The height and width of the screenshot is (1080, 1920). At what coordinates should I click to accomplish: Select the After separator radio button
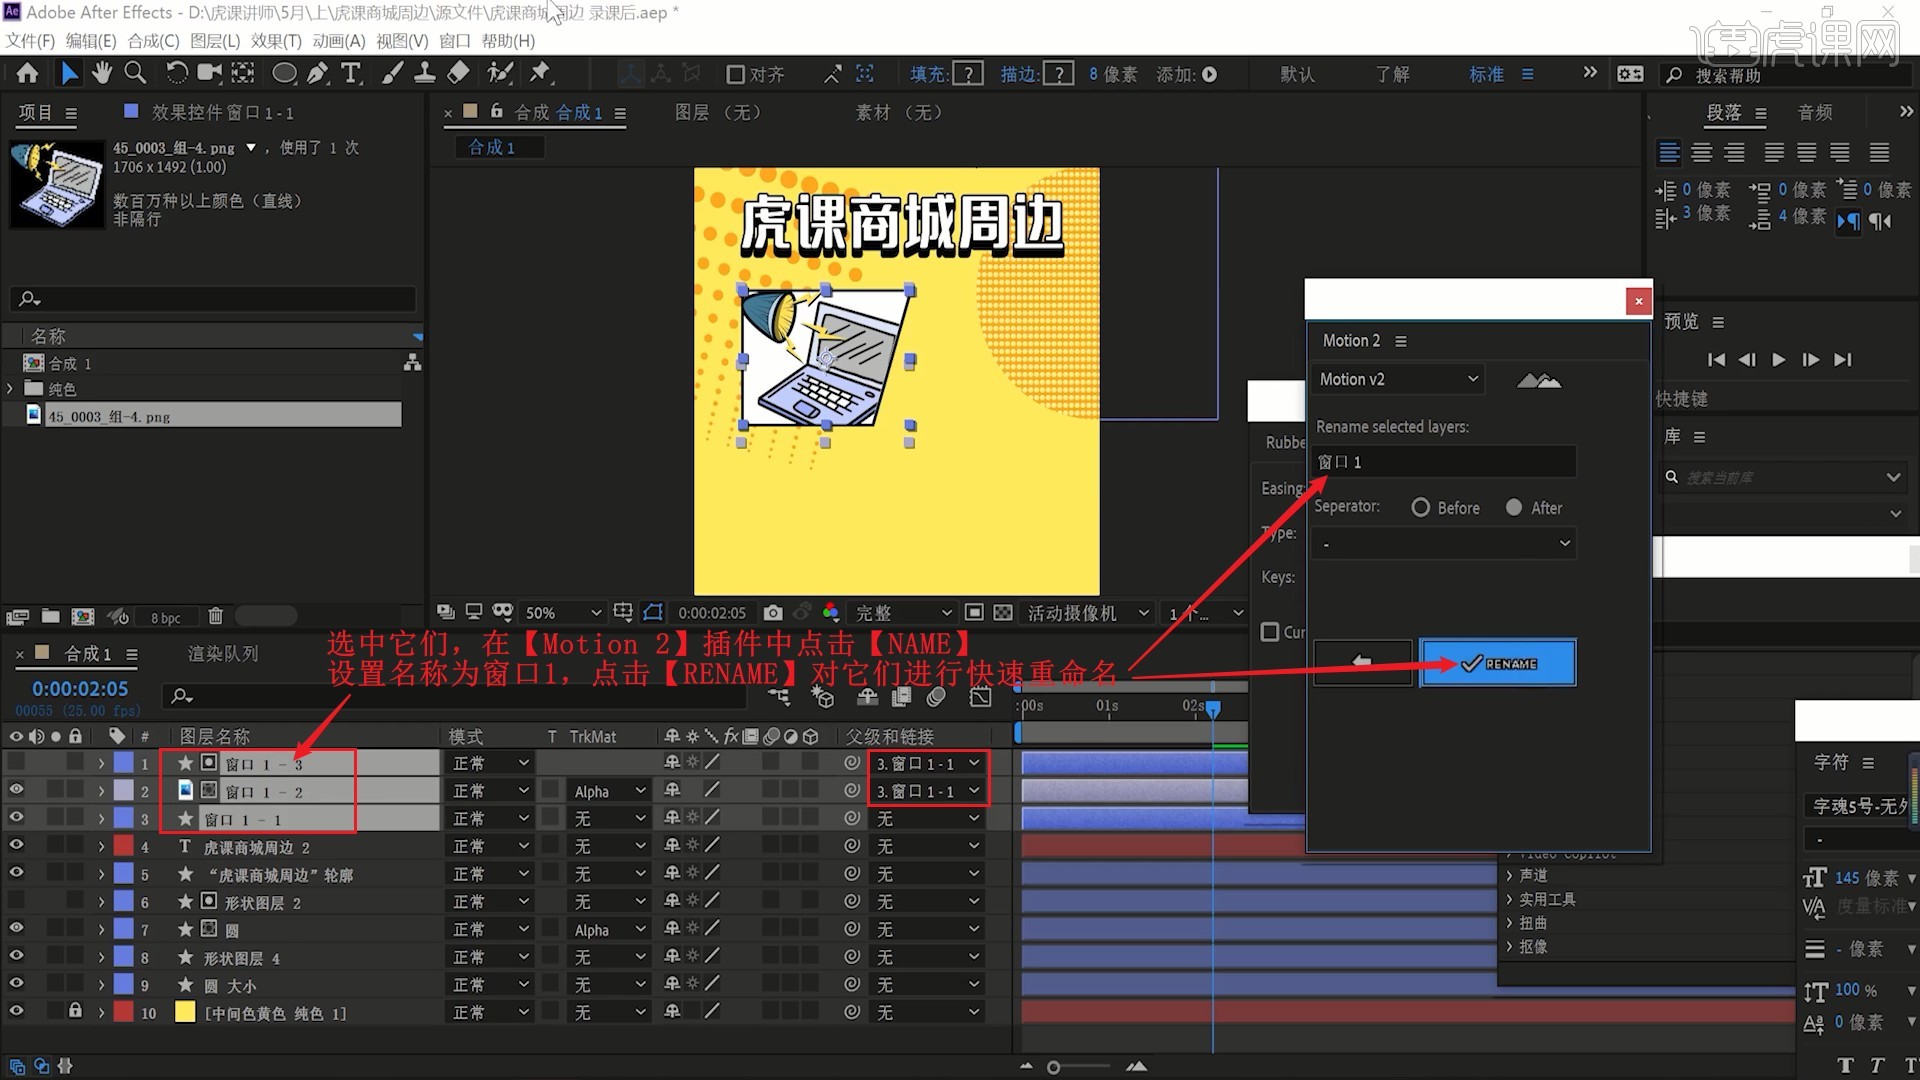pyautogui.click(x=1514, y=508)
